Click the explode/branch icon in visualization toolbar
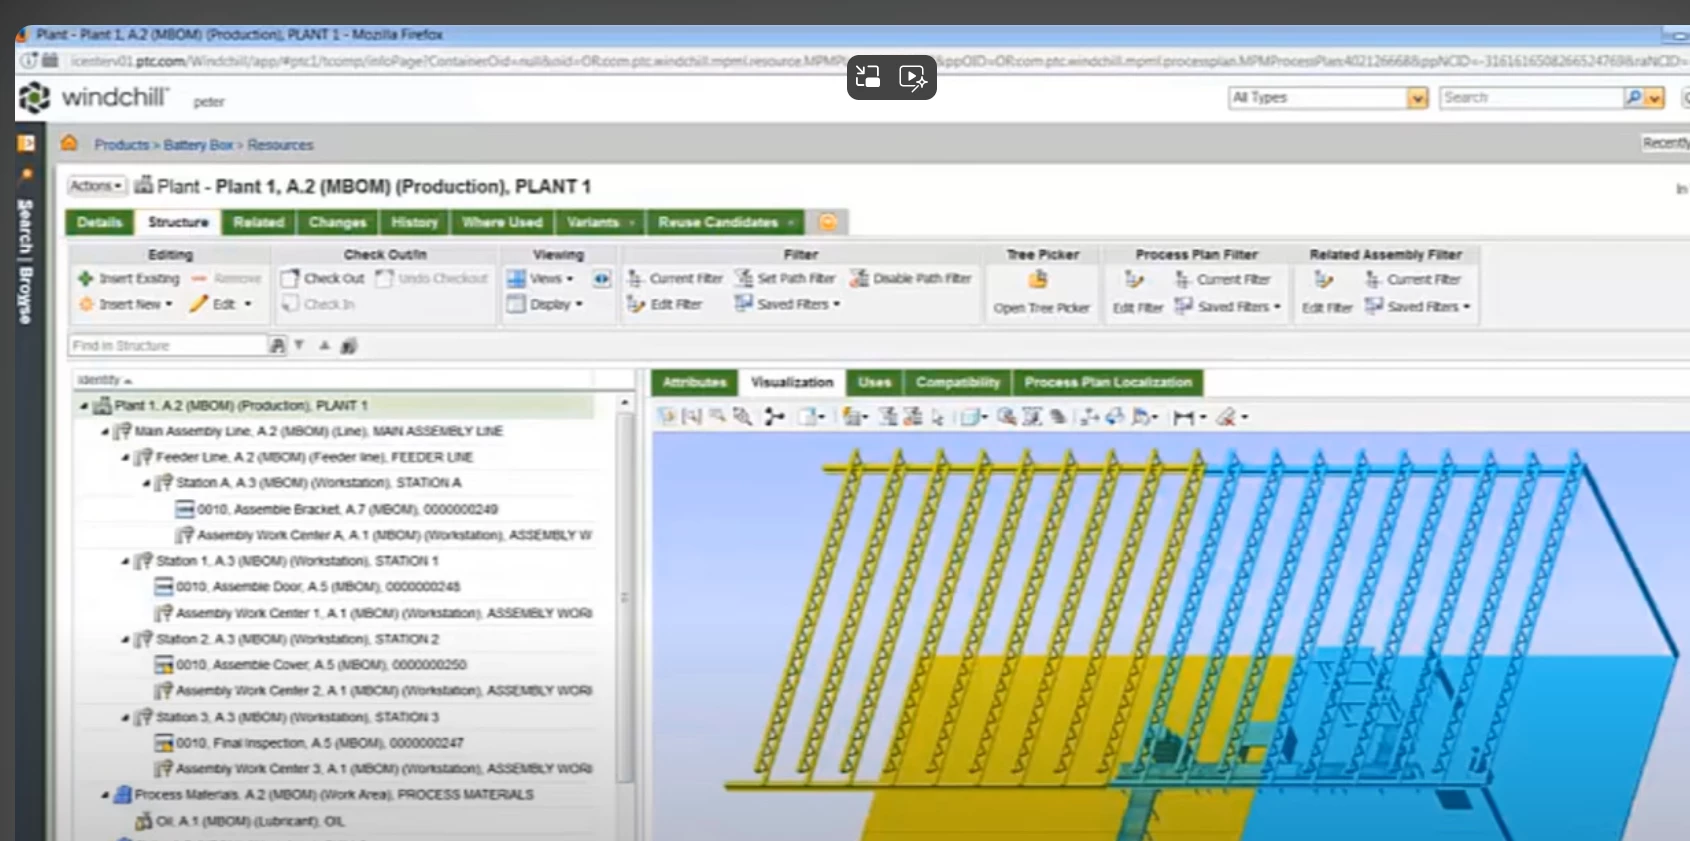Viewport: 1690px width, 841px height. click(774, 417)
